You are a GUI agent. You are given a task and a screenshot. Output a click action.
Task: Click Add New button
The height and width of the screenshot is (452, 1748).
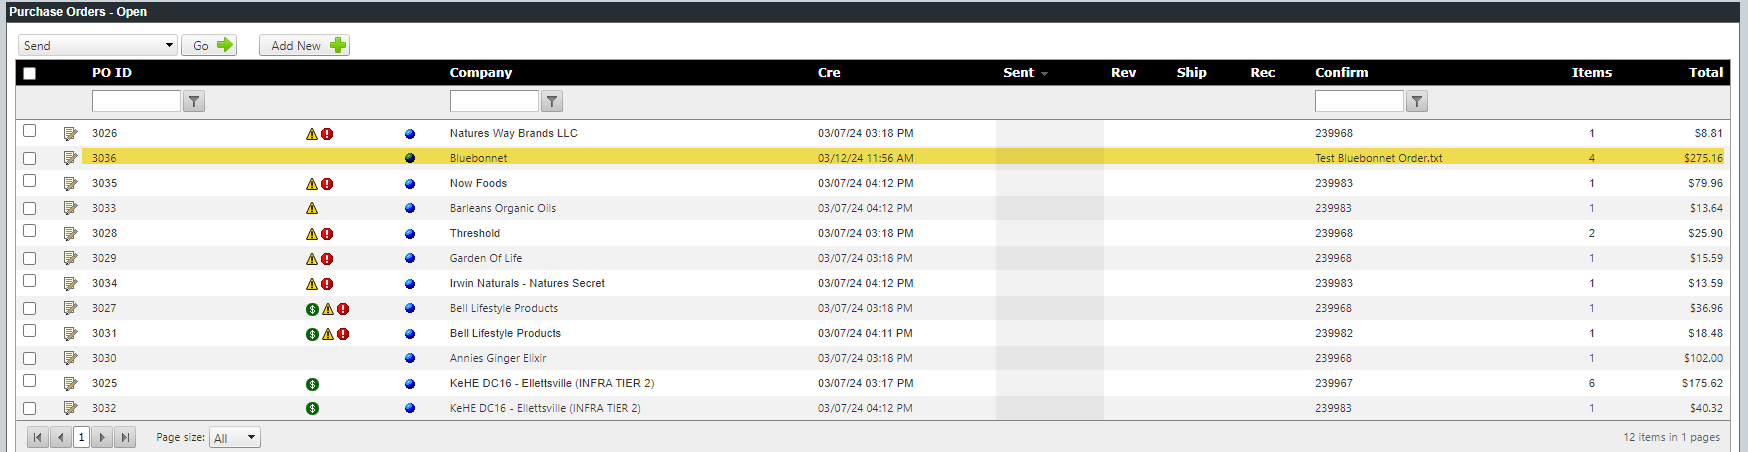coord(304,45)
